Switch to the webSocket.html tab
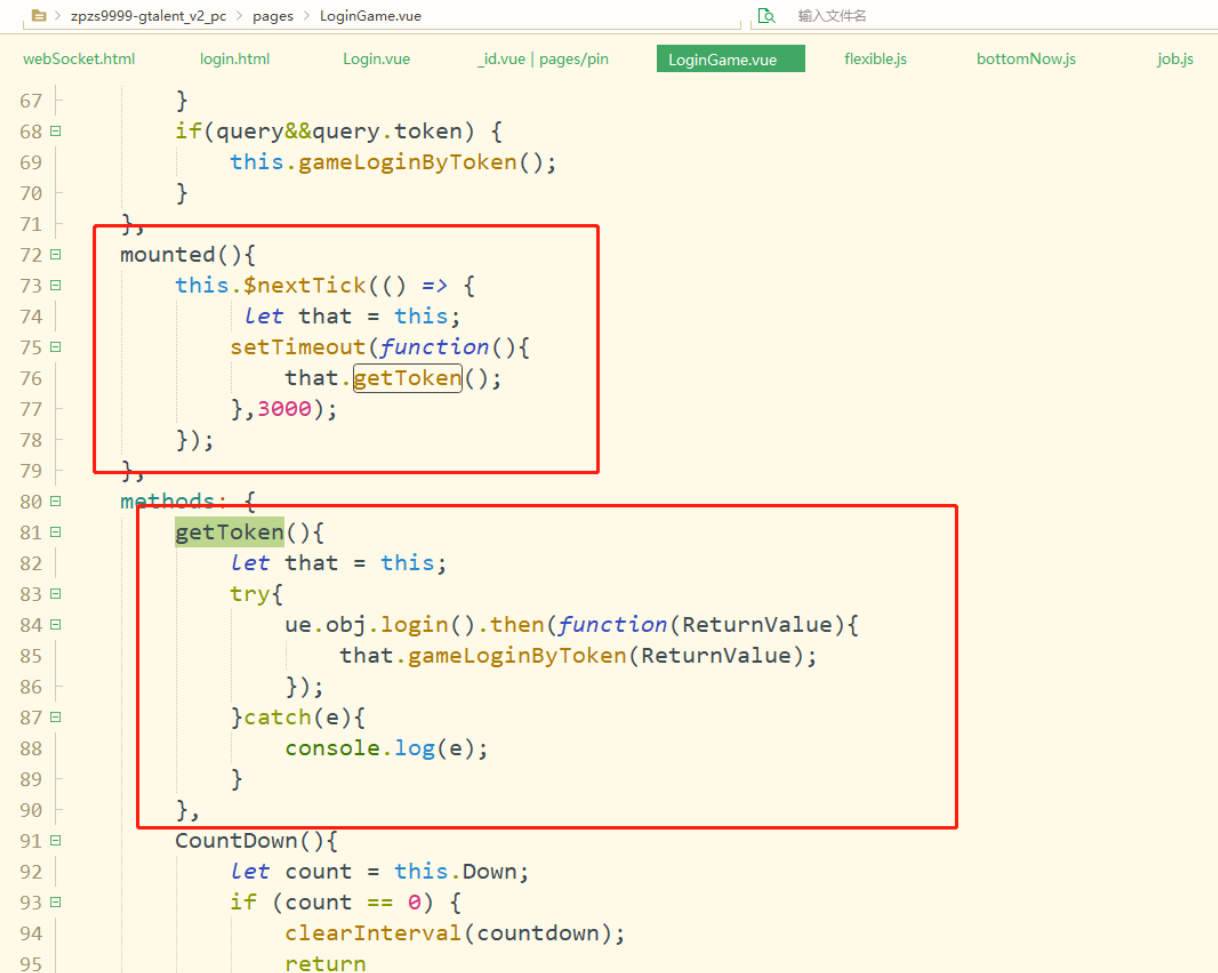Viewport: 1218px width, 973px height. (79, 59)
